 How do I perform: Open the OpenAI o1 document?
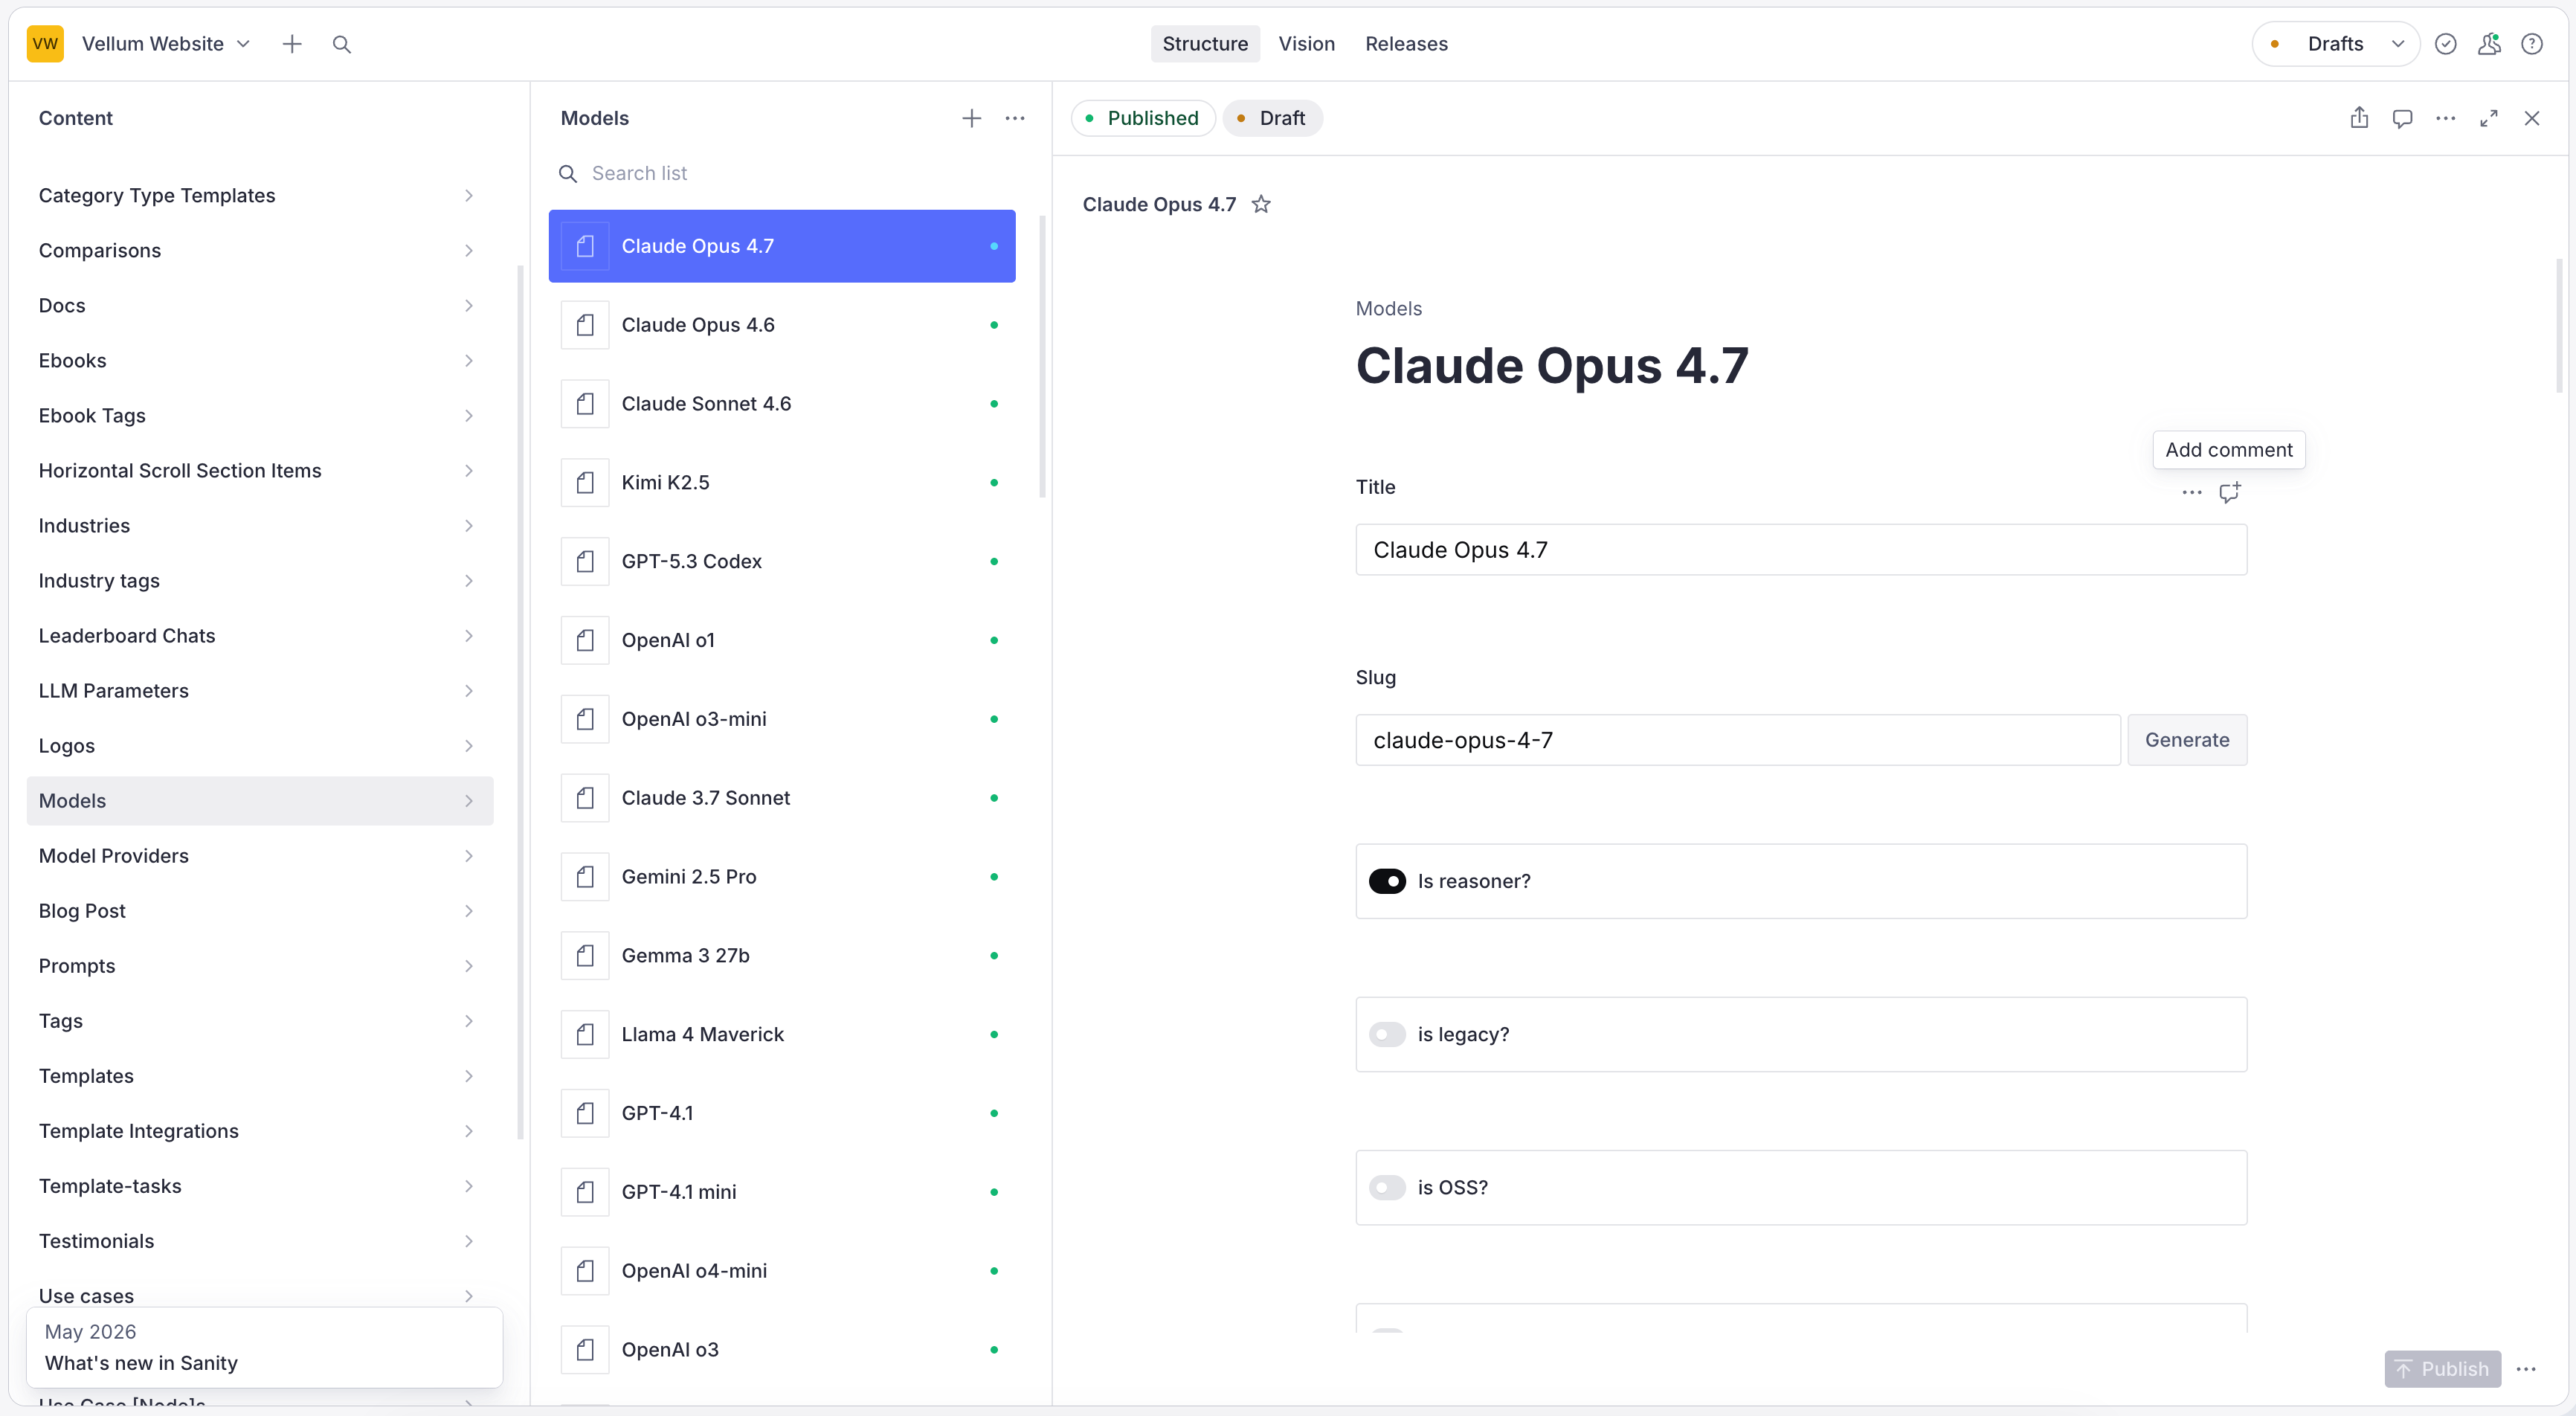click(x=782, y=641)
